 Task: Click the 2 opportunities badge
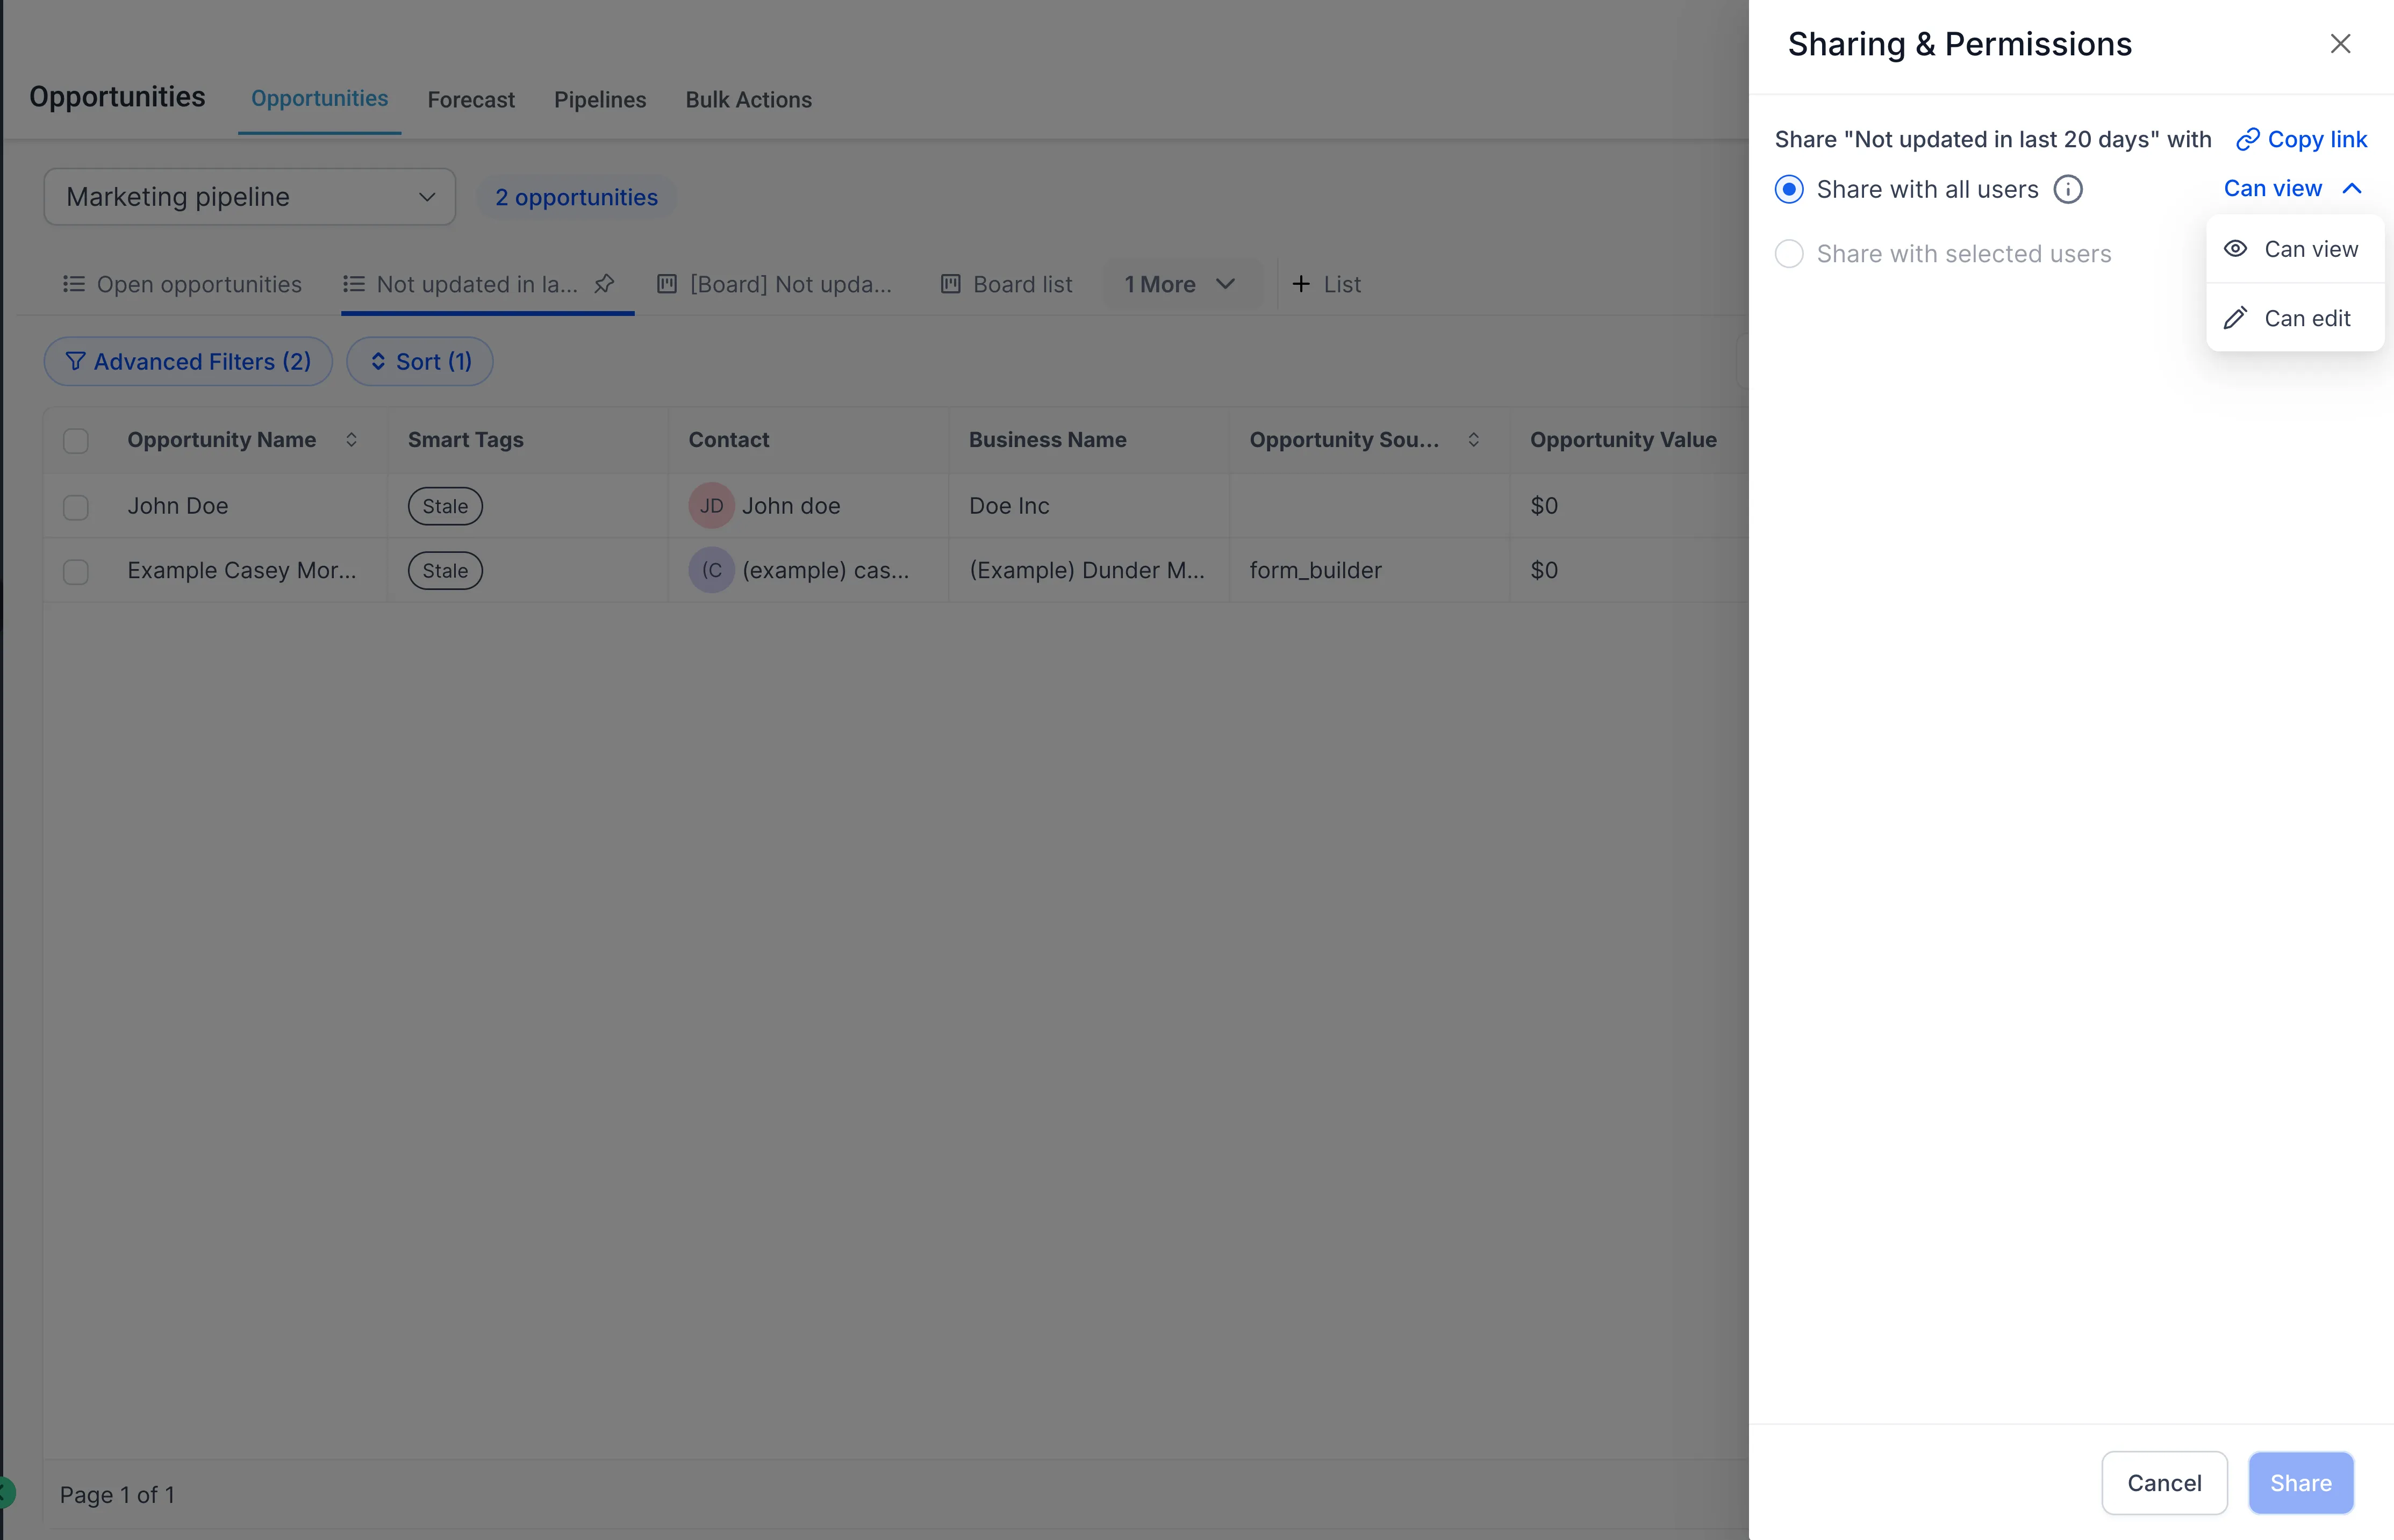[x=576, y=196]
